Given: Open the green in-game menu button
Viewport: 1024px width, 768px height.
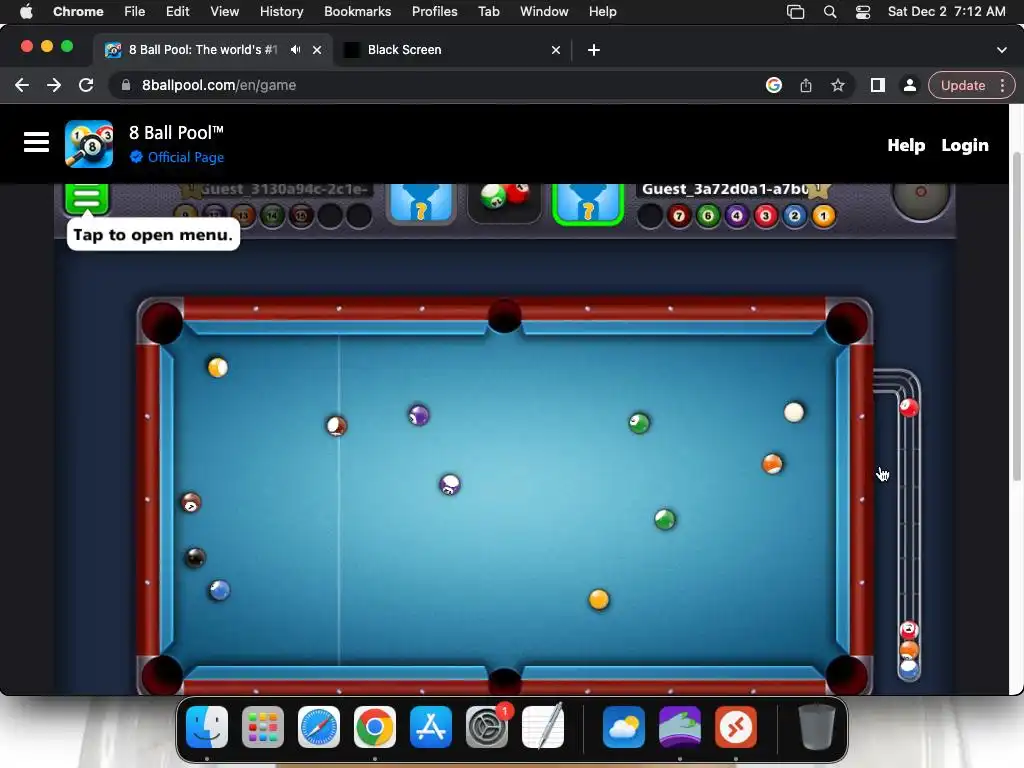Looking at the screenshot, I should (86, 199).
